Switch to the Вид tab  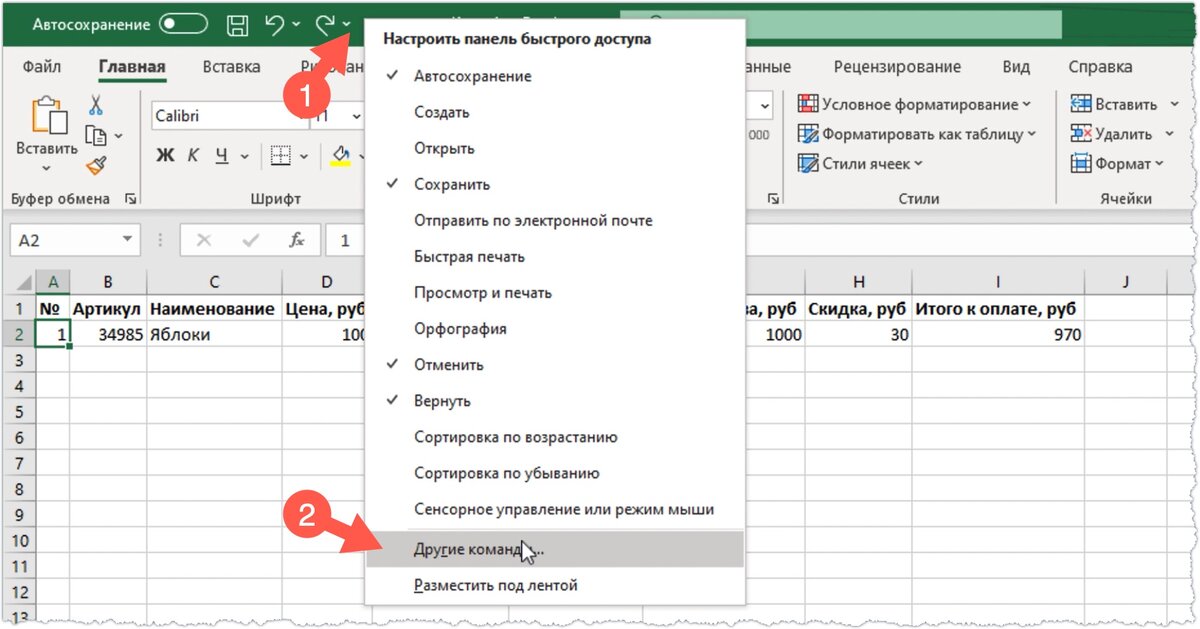coord(1016,67)
